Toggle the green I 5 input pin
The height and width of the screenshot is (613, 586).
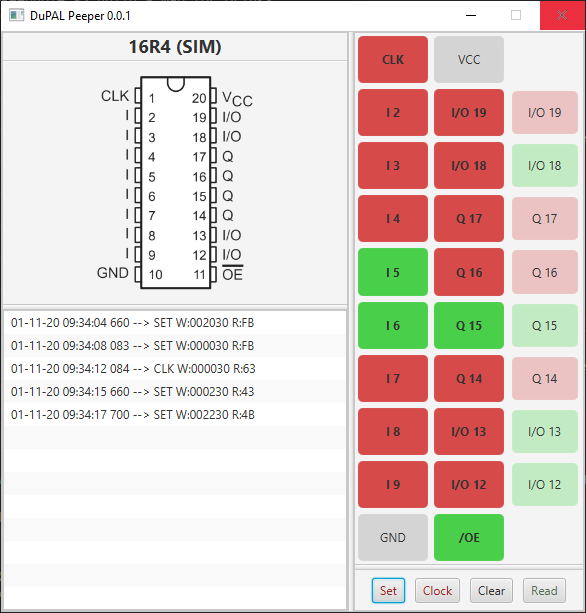tap(392, 272)
